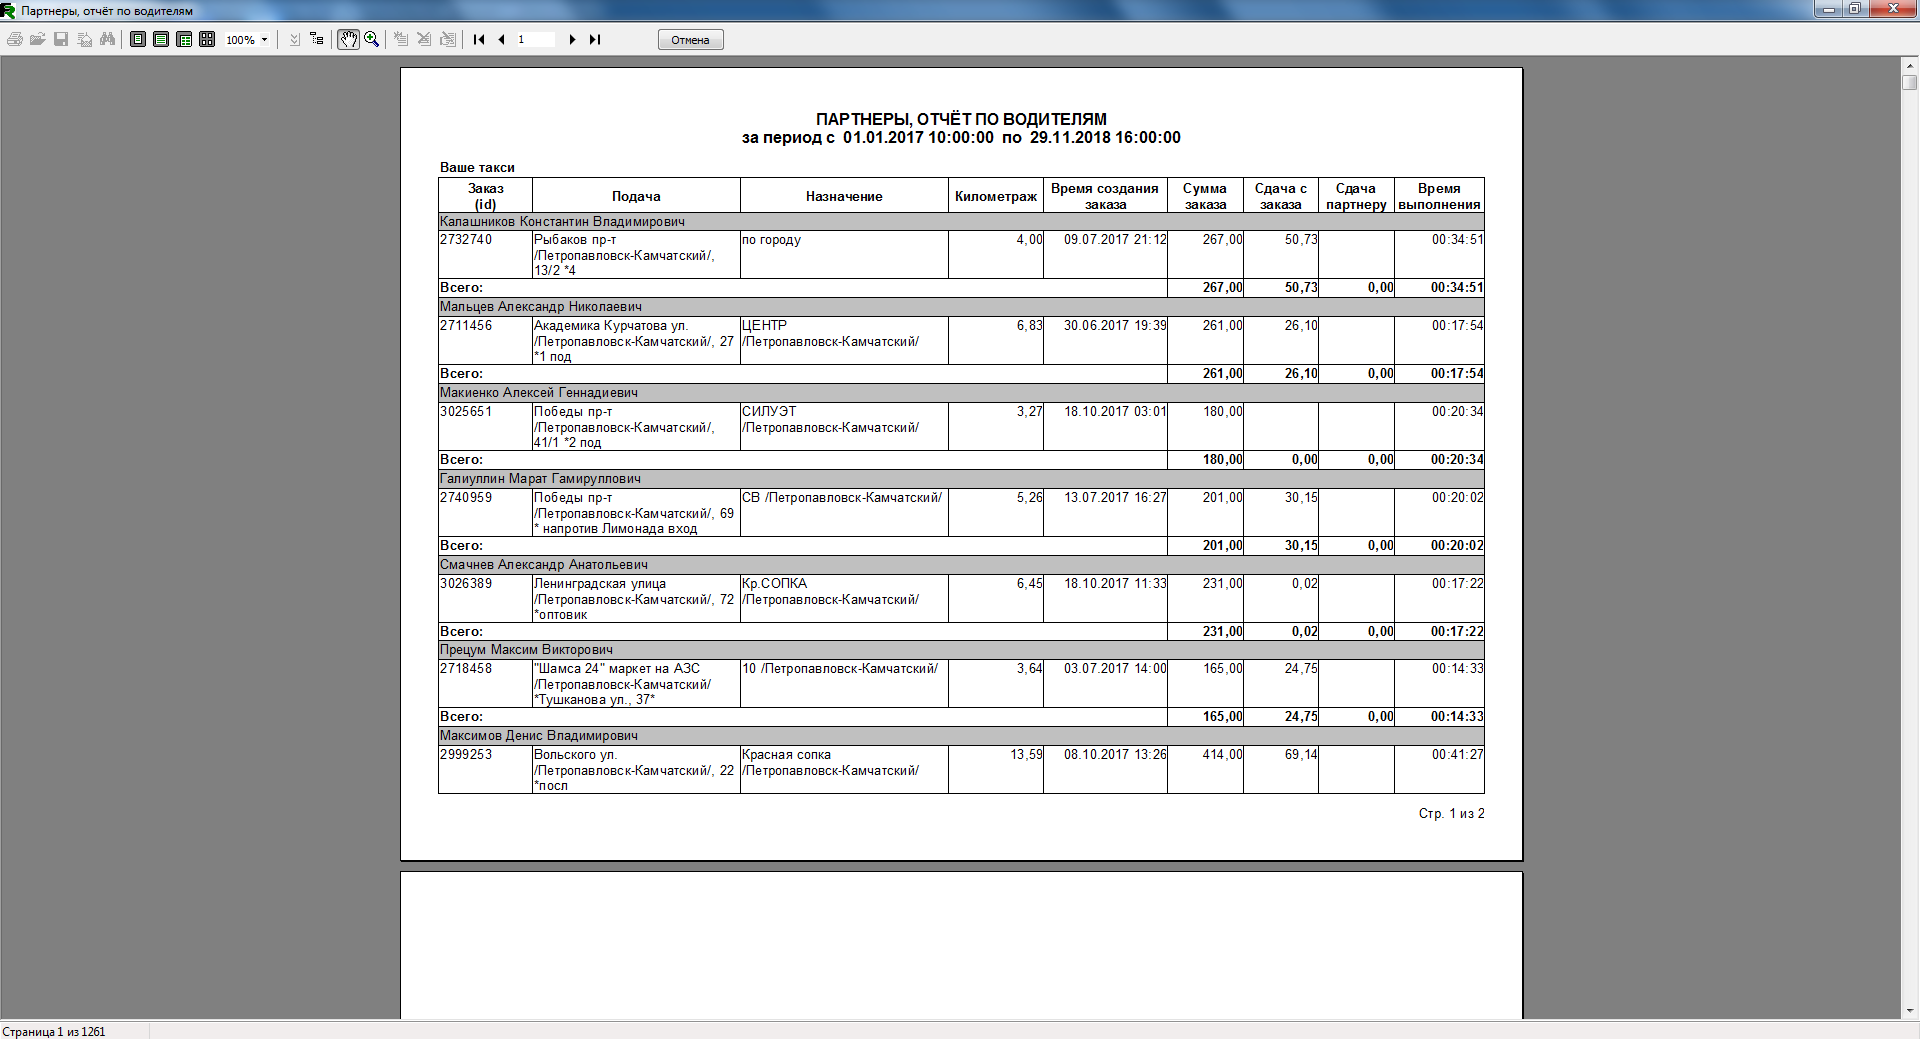Viewport: 1920px width, 1040px height.
Task: Click the email export icon
Action: [x=85, y=39]
